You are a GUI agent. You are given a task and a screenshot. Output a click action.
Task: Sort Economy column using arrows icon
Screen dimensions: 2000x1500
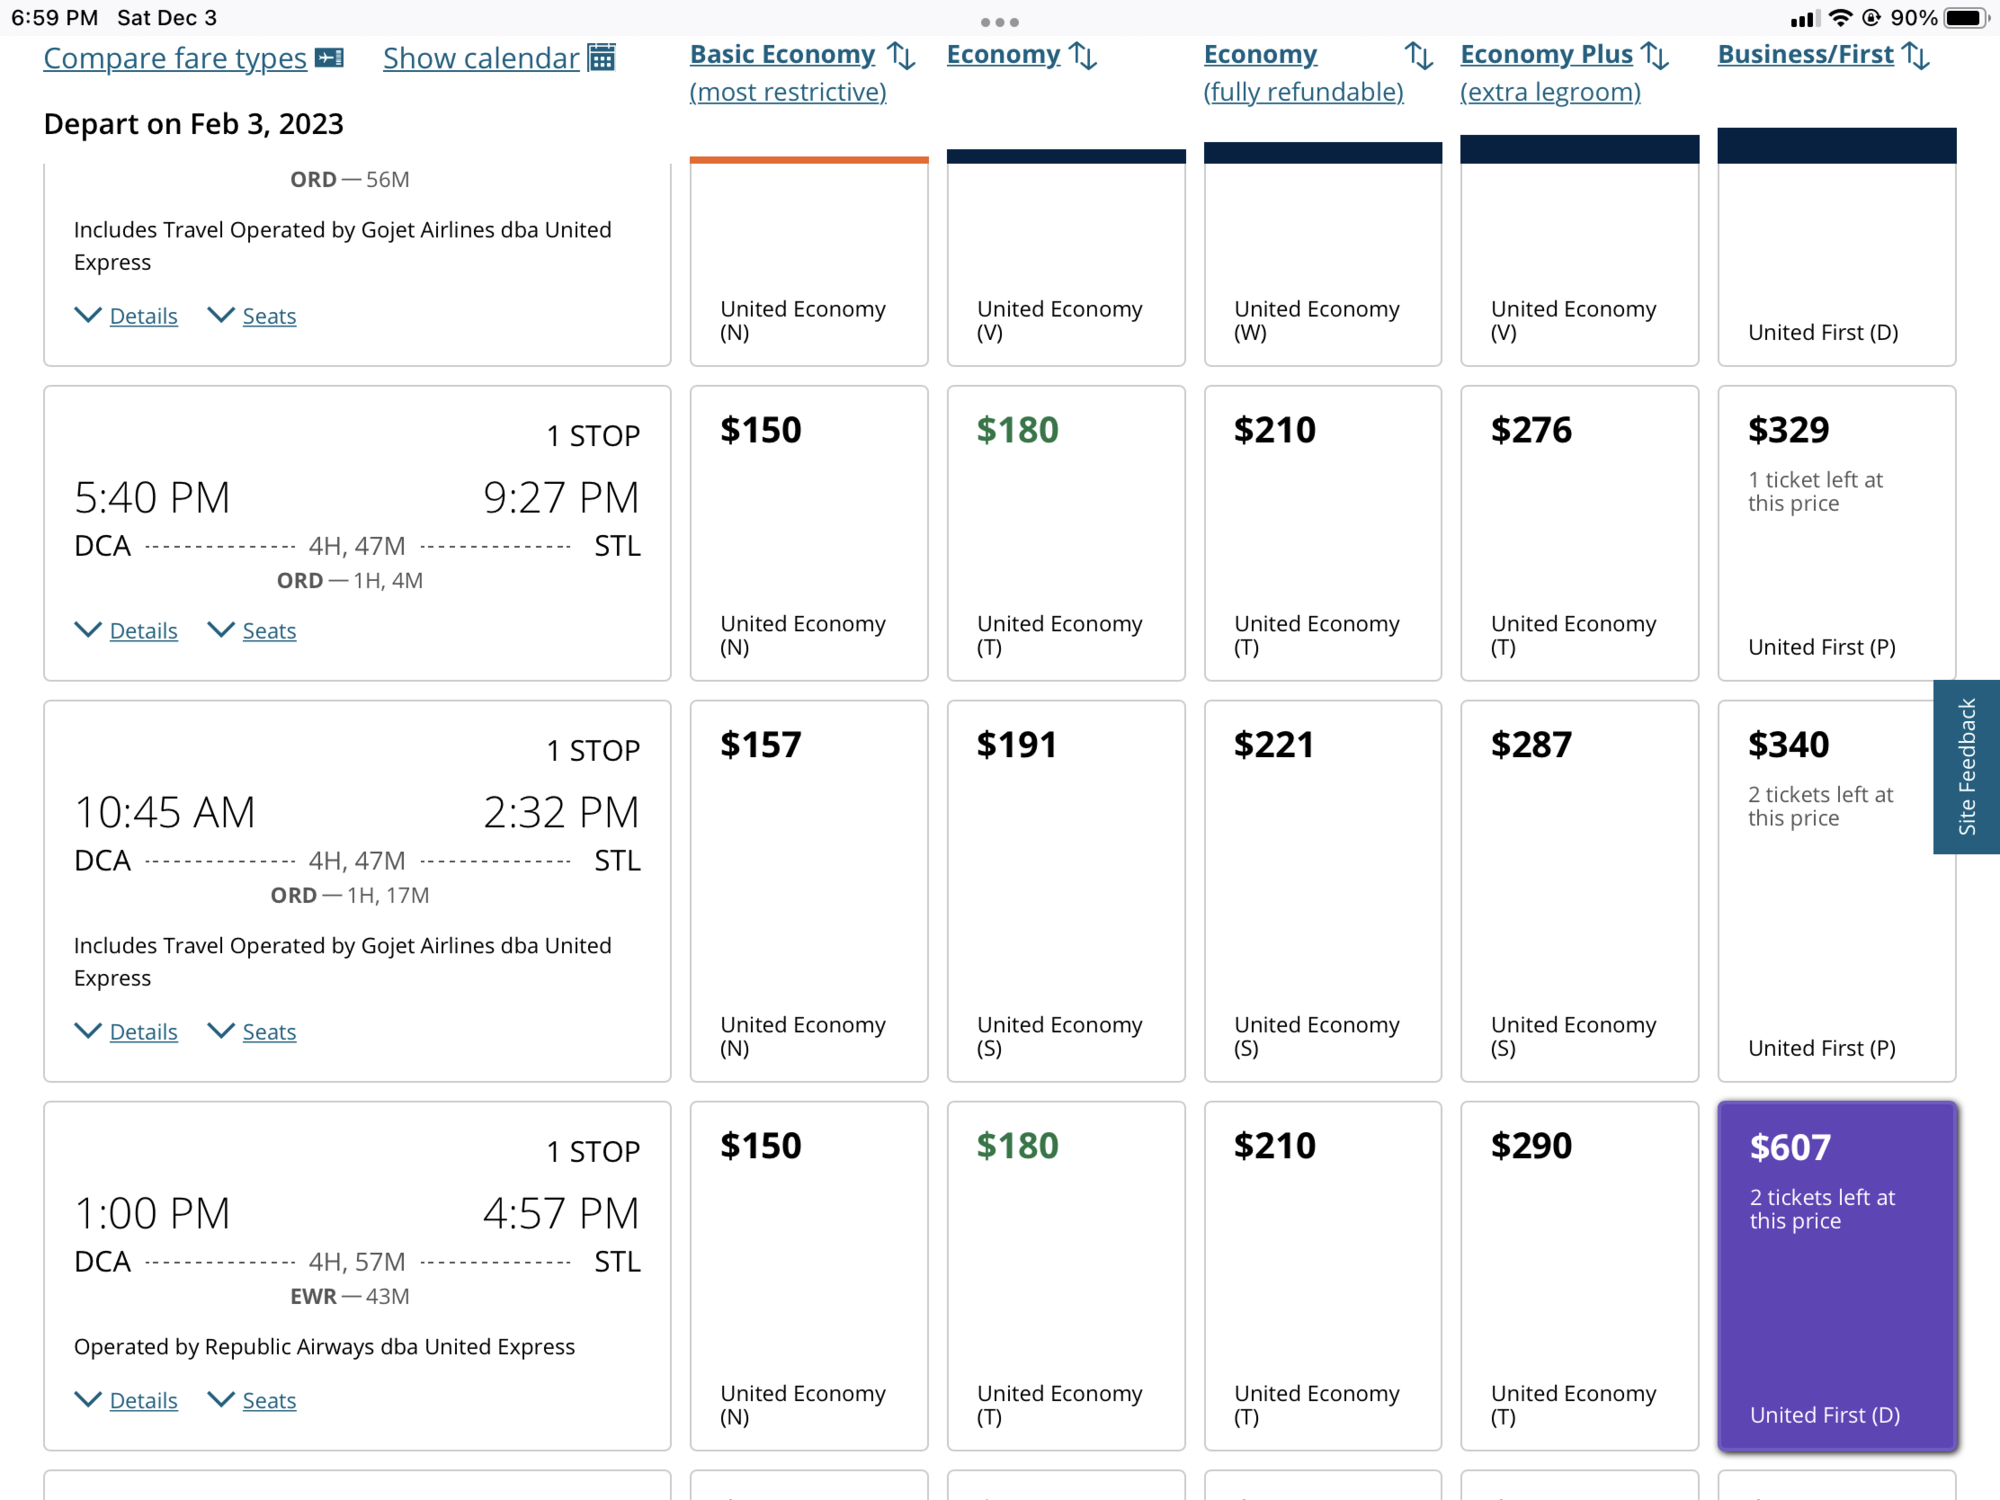[x=1083, y=55]
